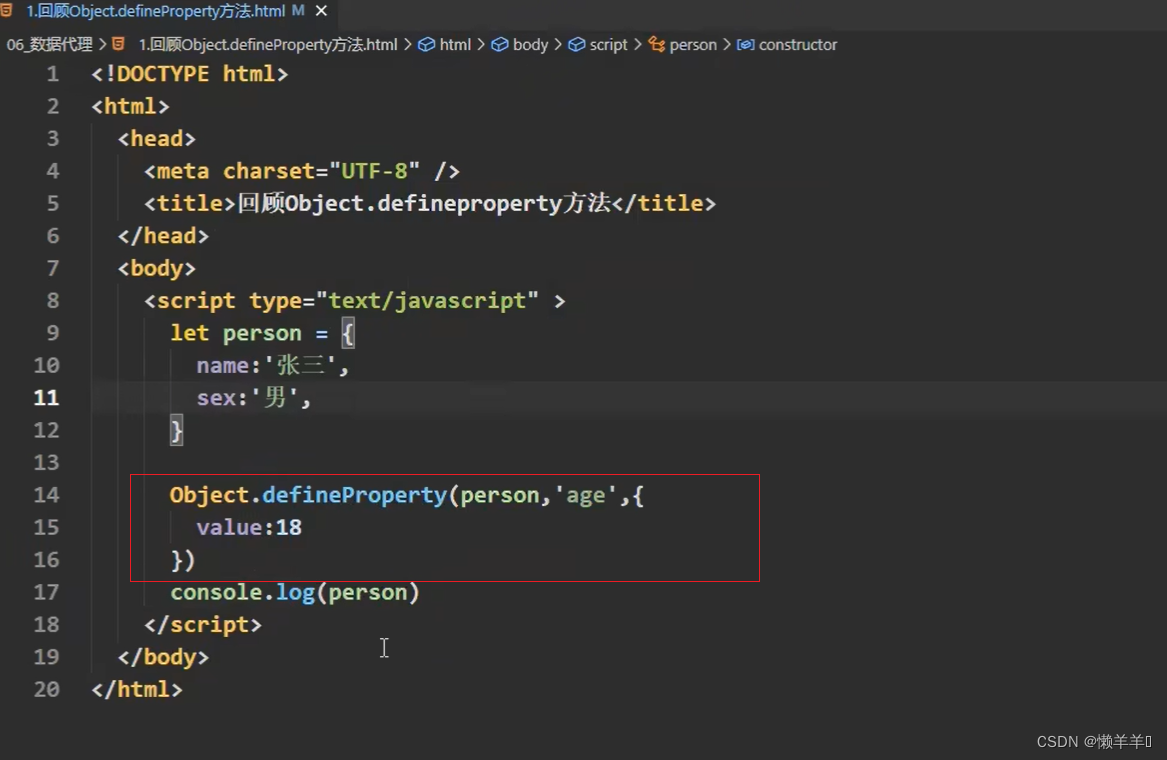The width and height of the screenshot is (1167, 760).
Task: Select the person breadcrumb symbol
Action: pyautogui.click(x=692, y=45)
